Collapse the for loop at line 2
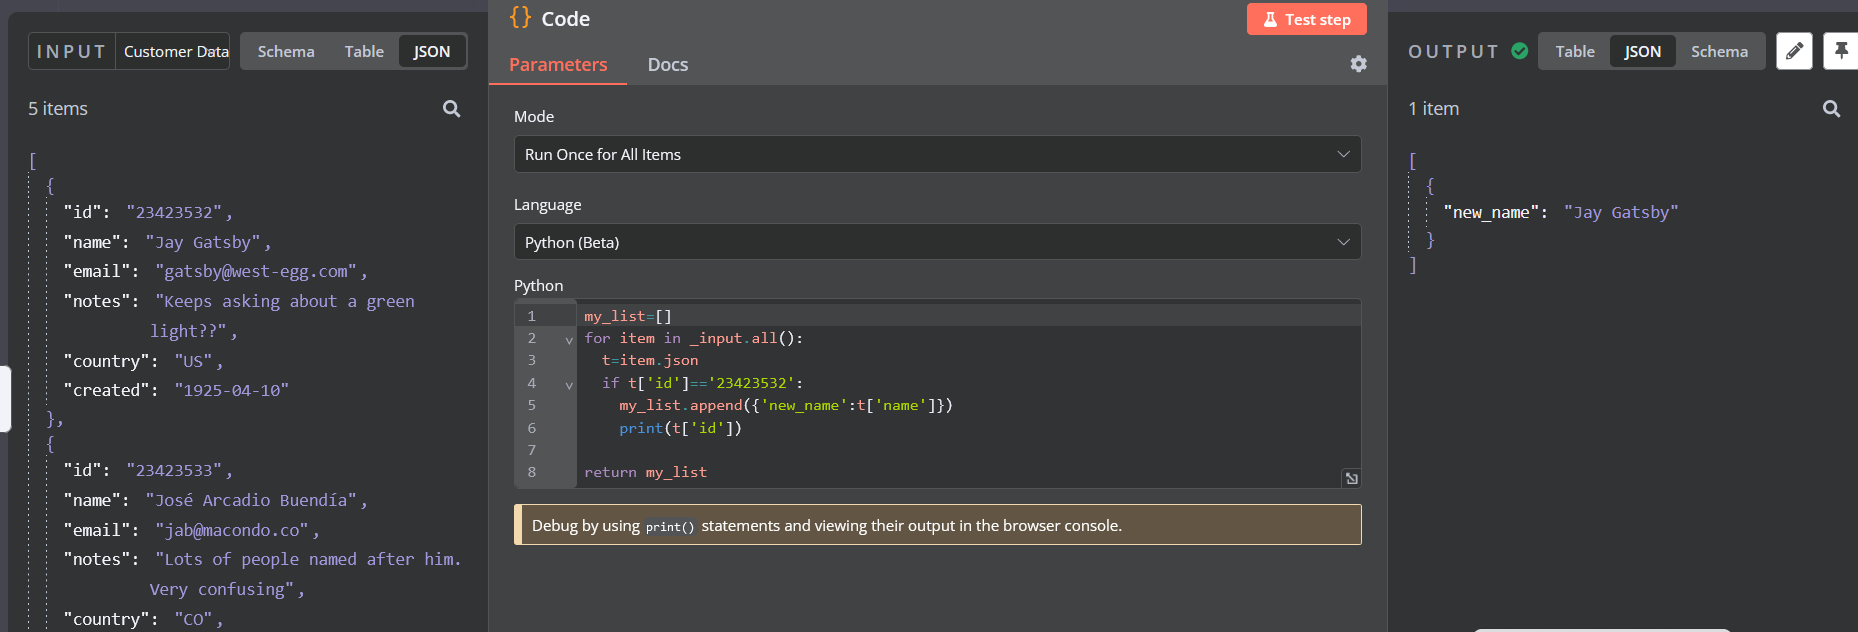The width and height of the screenshot is (1858, 632). [569, 340]
